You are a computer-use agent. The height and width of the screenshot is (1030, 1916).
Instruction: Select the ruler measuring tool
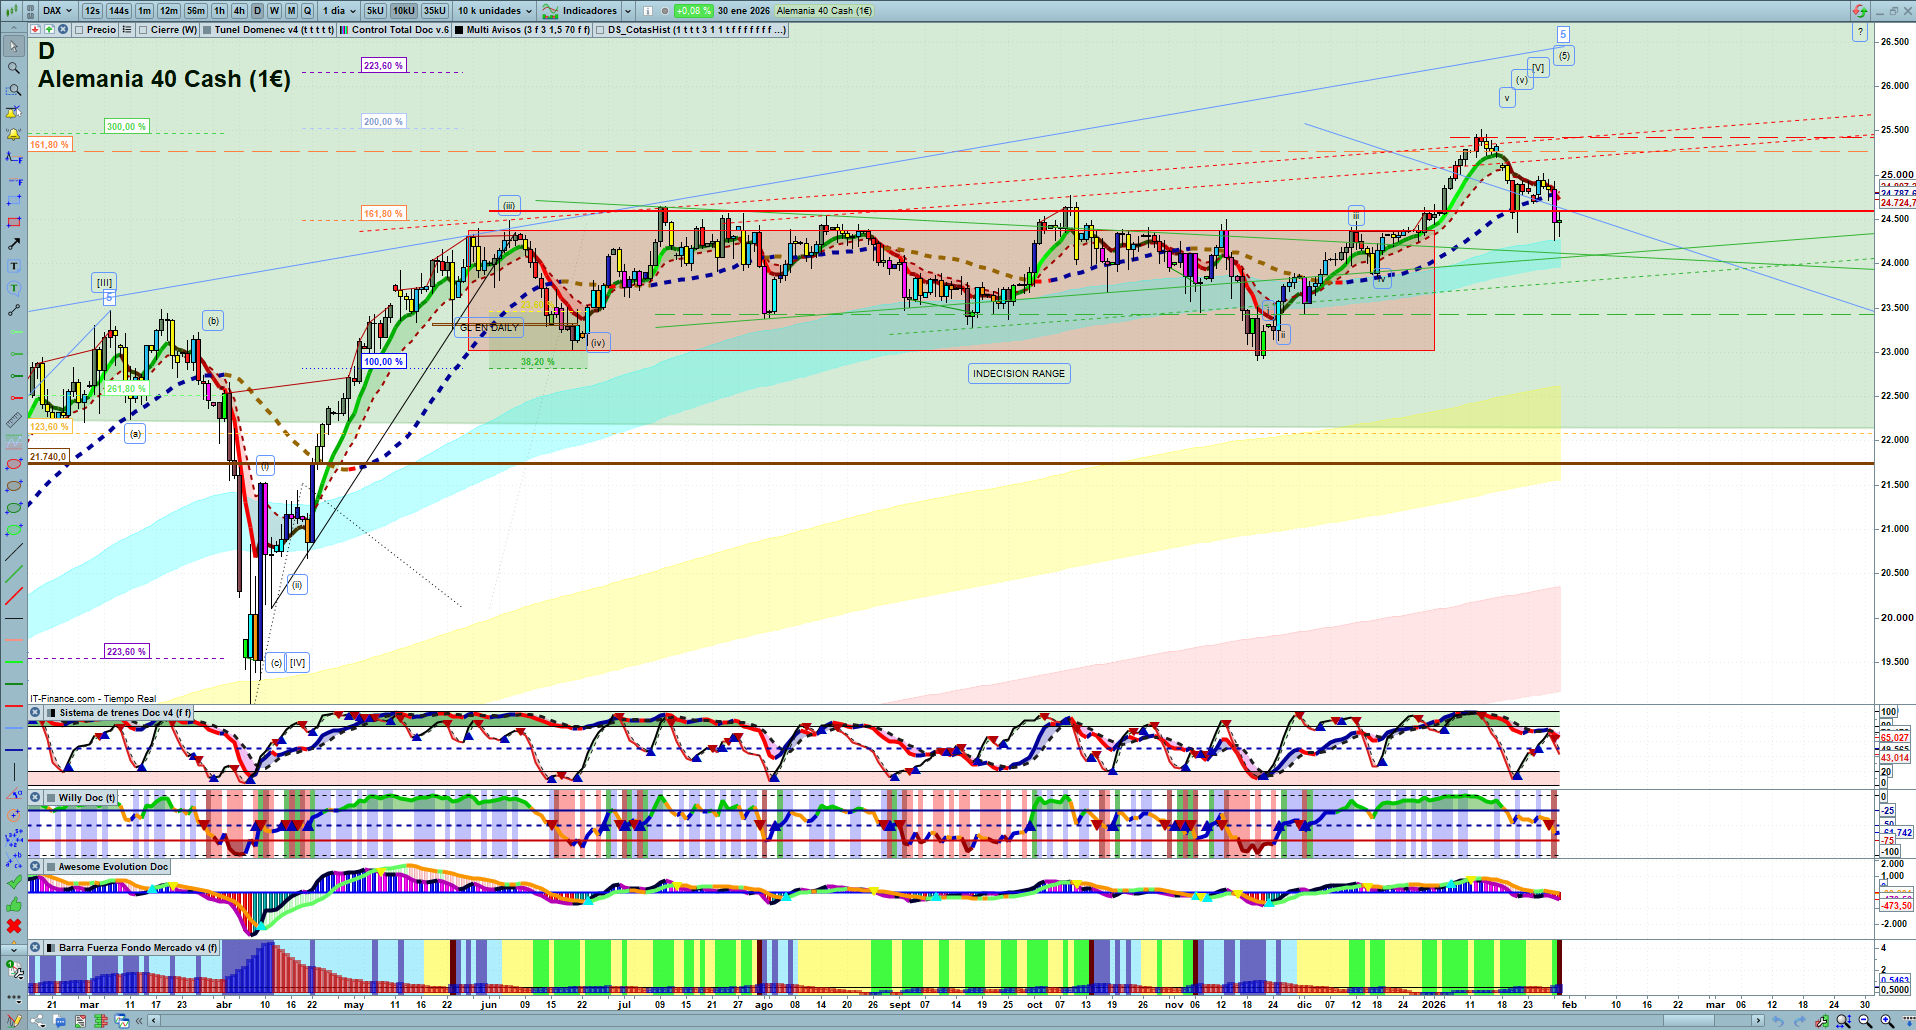(14, 420)
